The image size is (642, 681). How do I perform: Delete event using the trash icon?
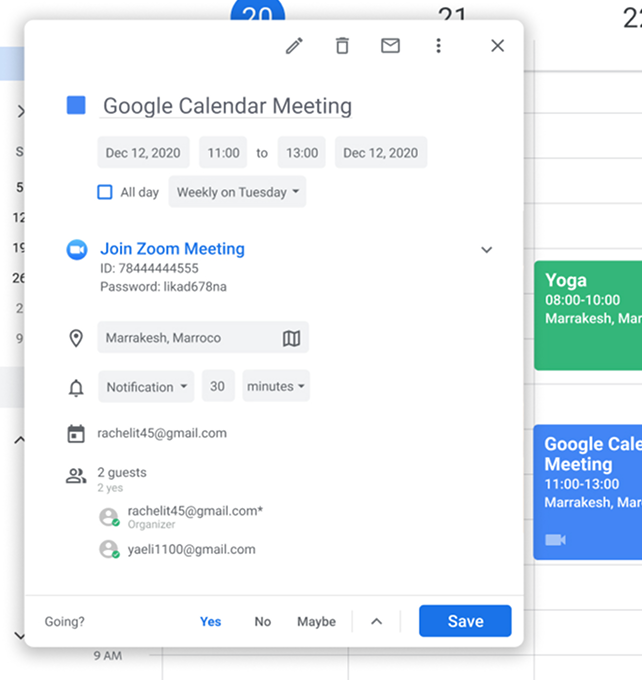(342, 46)
